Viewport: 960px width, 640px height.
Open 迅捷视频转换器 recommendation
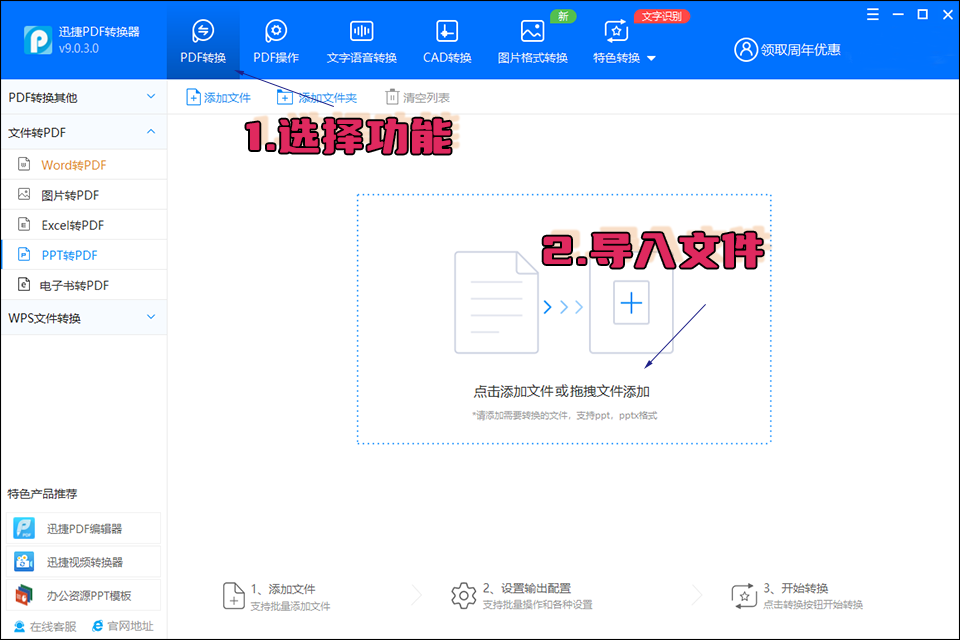point(68,560)
